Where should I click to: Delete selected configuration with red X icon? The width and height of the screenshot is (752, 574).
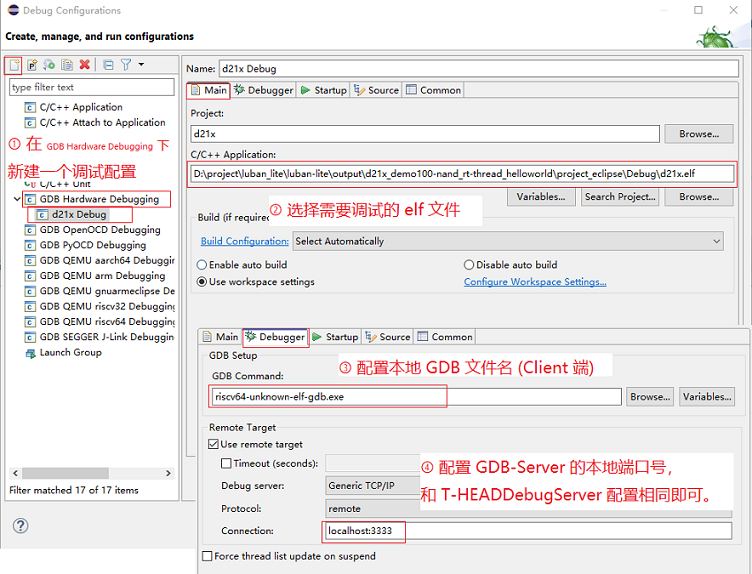[x=84, y=65]
